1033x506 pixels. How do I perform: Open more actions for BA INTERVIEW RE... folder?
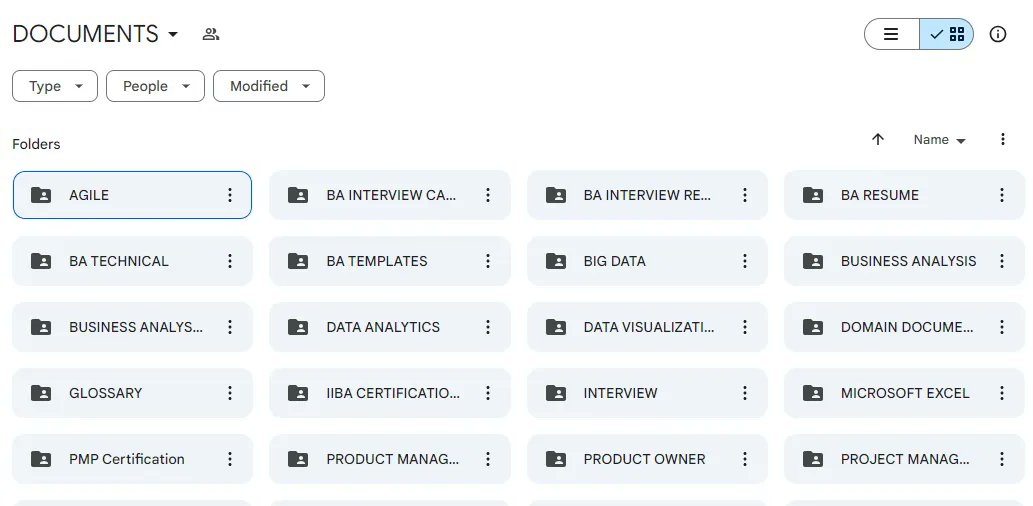point(744,195)
